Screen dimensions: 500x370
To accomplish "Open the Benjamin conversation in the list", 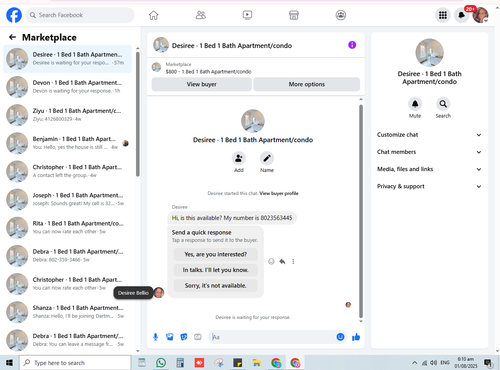I will tap(68, 143).
